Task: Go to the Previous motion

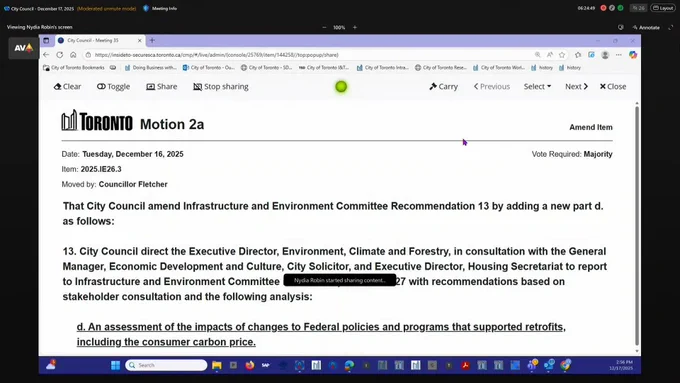Action: click(492, 86)
